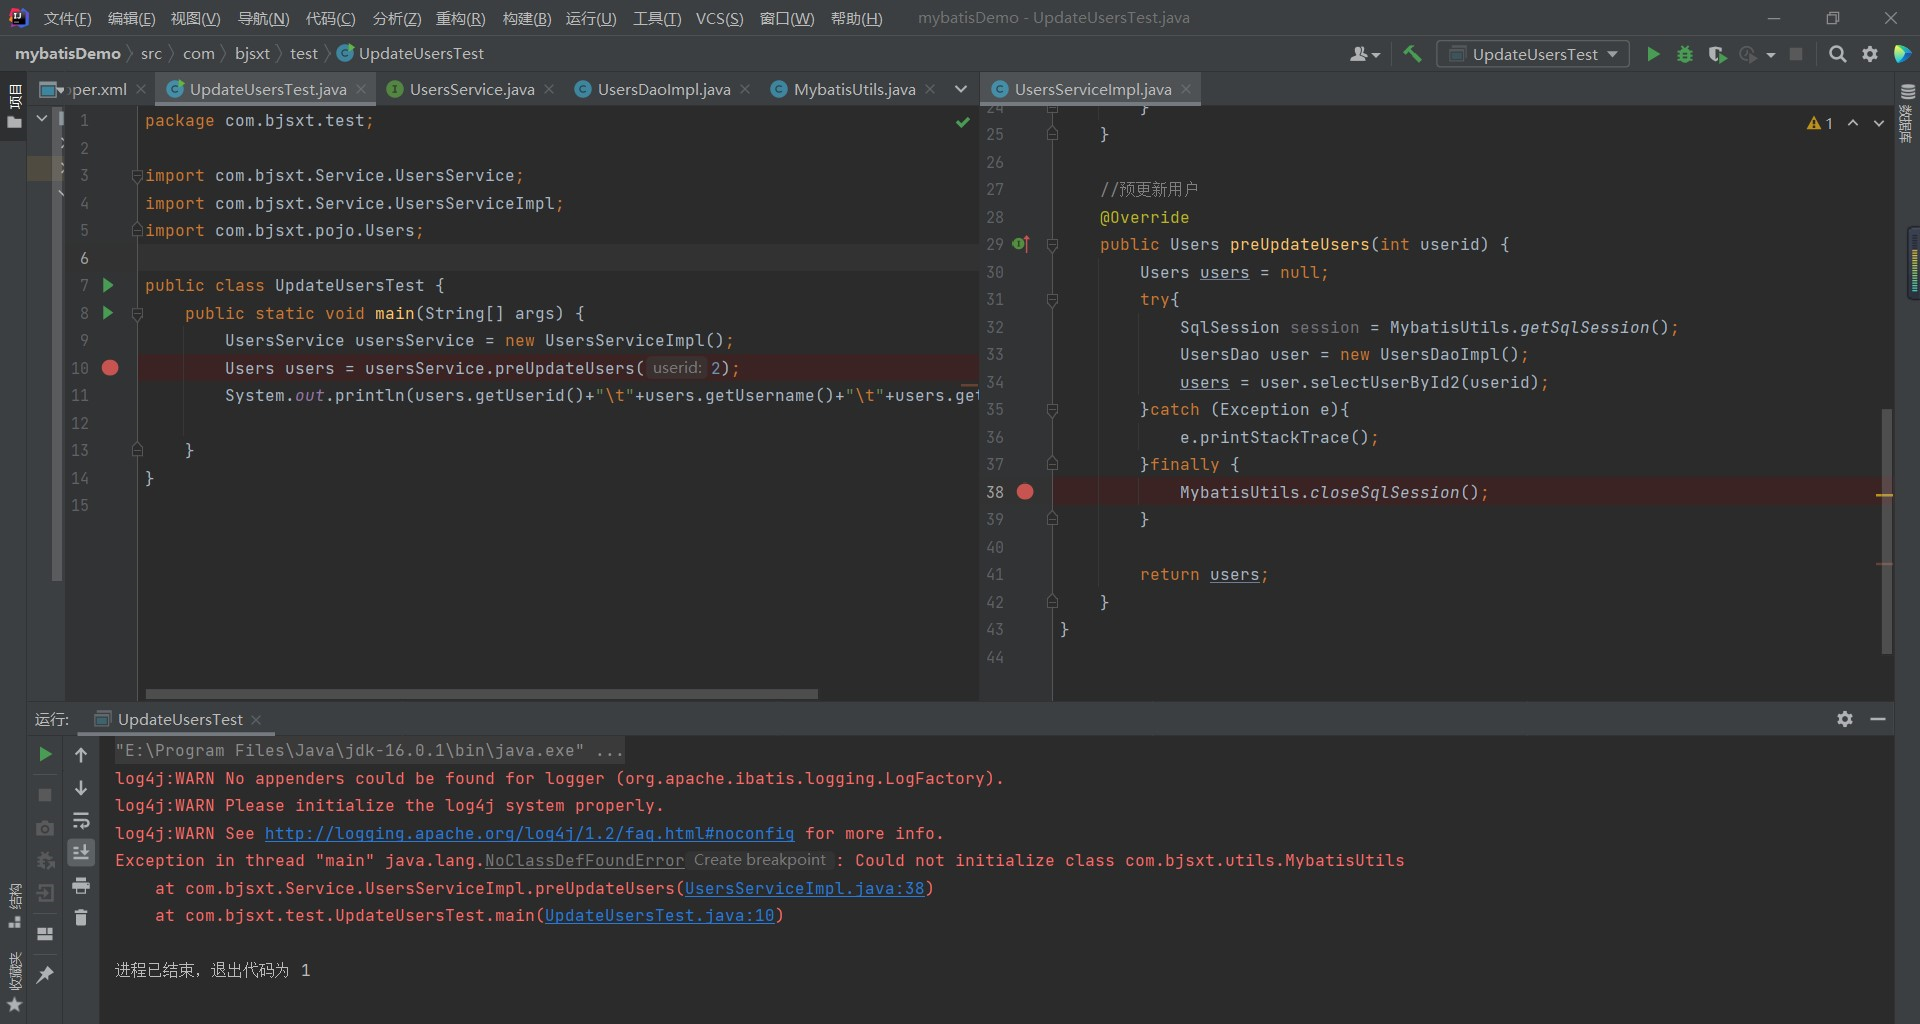This screenshot has height=1024, width=1920.
Task: Collapse the try block at line 31
Action: (x=1052, y=300)
